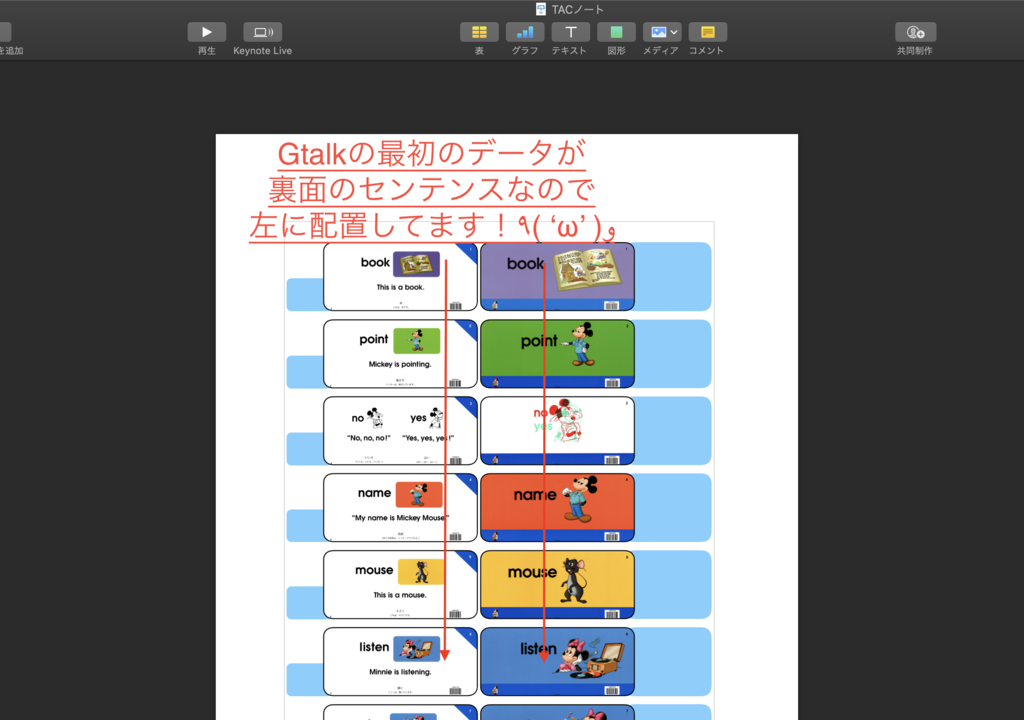Click the TACノート document title
This screenshot has height=720, width=1024.
577,9
